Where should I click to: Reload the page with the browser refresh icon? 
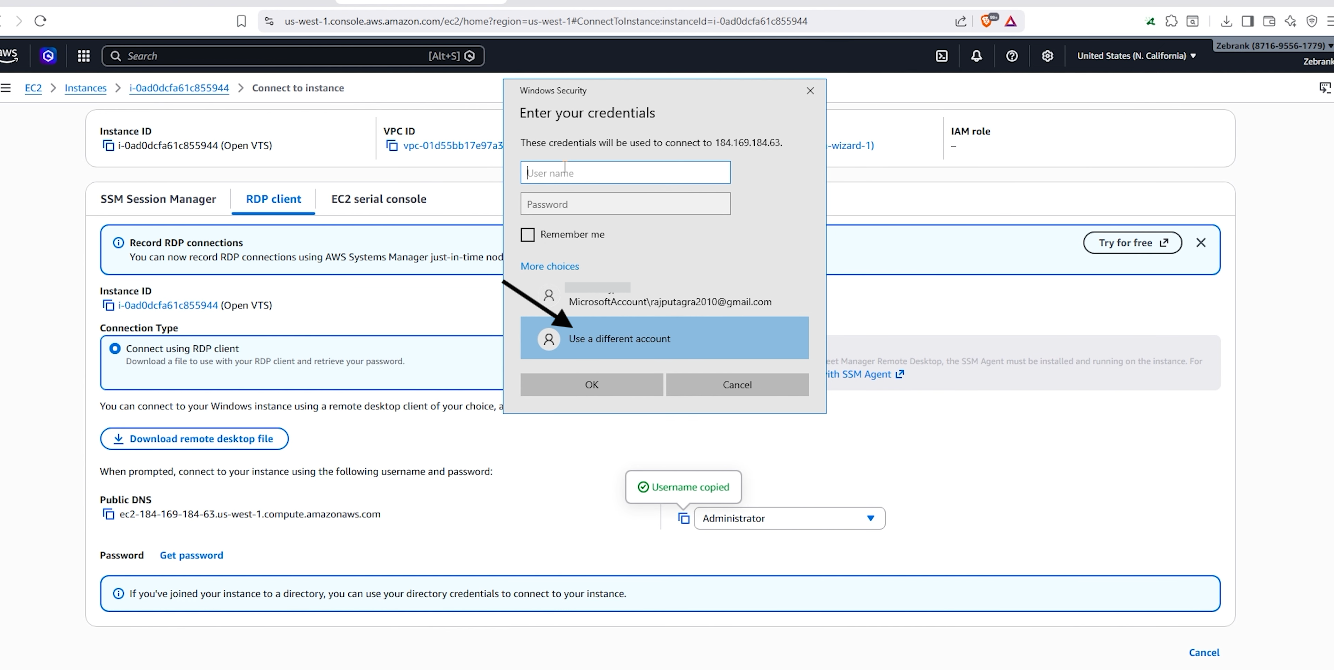pos(40,21)
